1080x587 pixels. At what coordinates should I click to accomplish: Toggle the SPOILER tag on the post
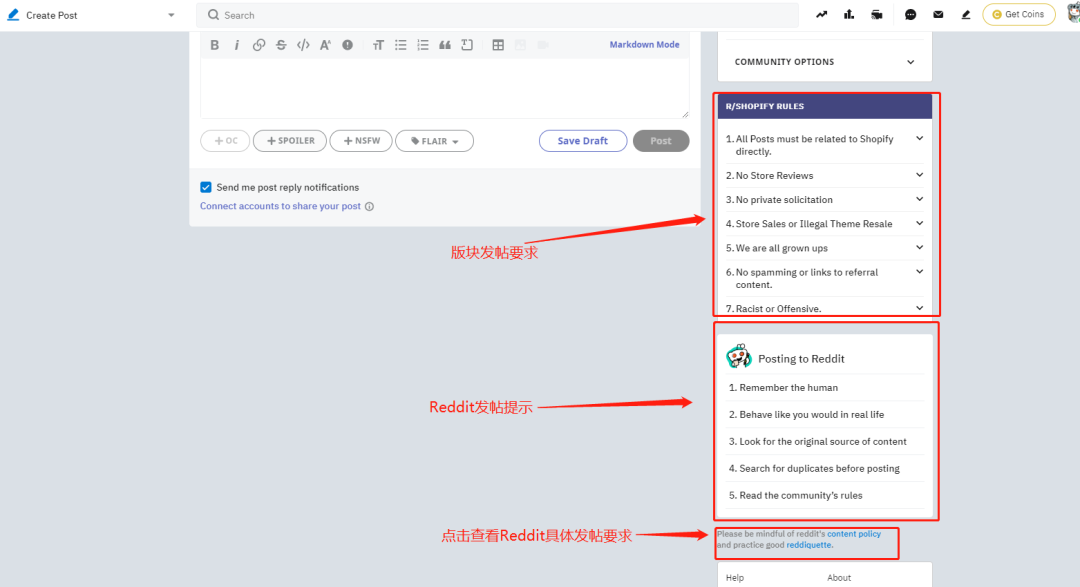pyautogui.click(x=290, y=141)
